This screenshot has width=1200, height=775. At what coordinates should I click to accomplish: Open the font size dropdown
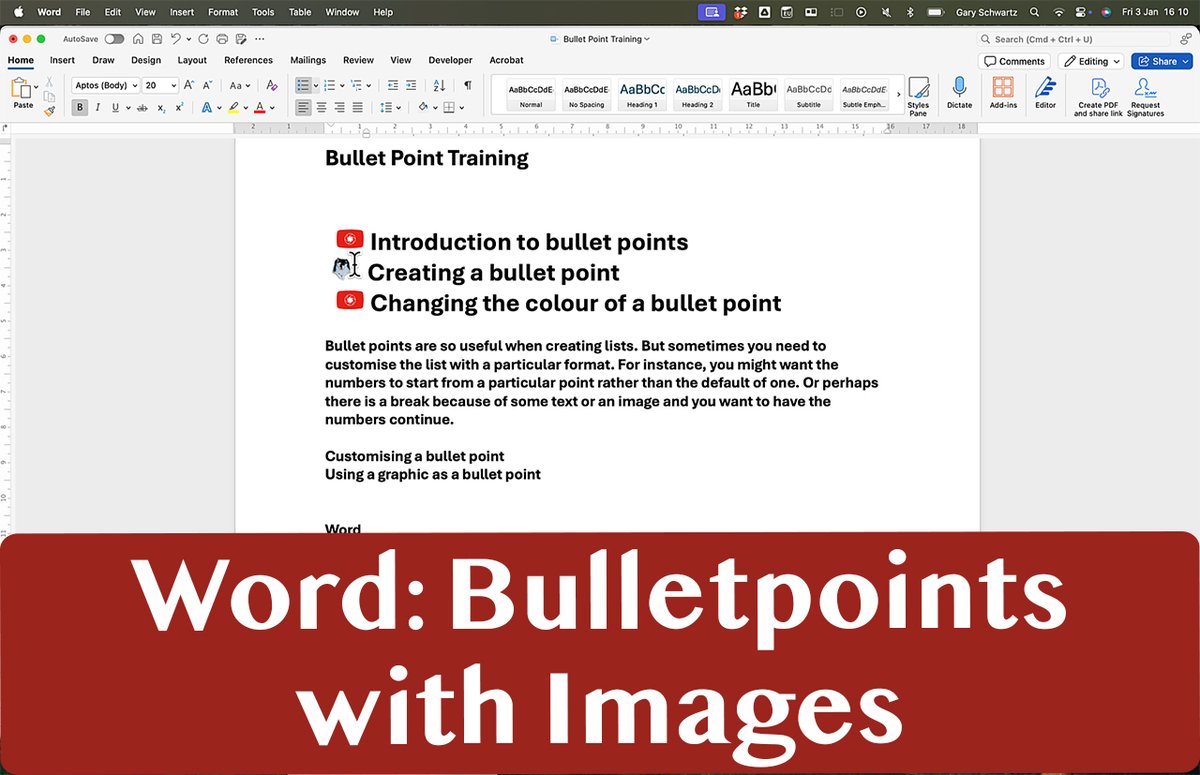pos(172,86)
